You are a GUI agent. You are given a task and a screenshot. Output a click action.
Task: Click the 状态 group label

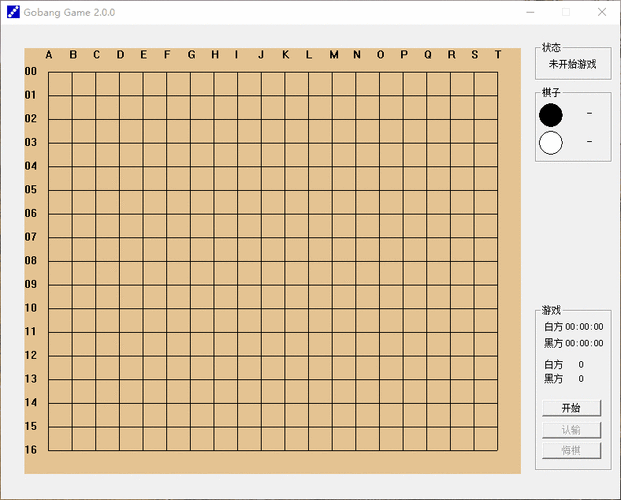tap(551, 48)
